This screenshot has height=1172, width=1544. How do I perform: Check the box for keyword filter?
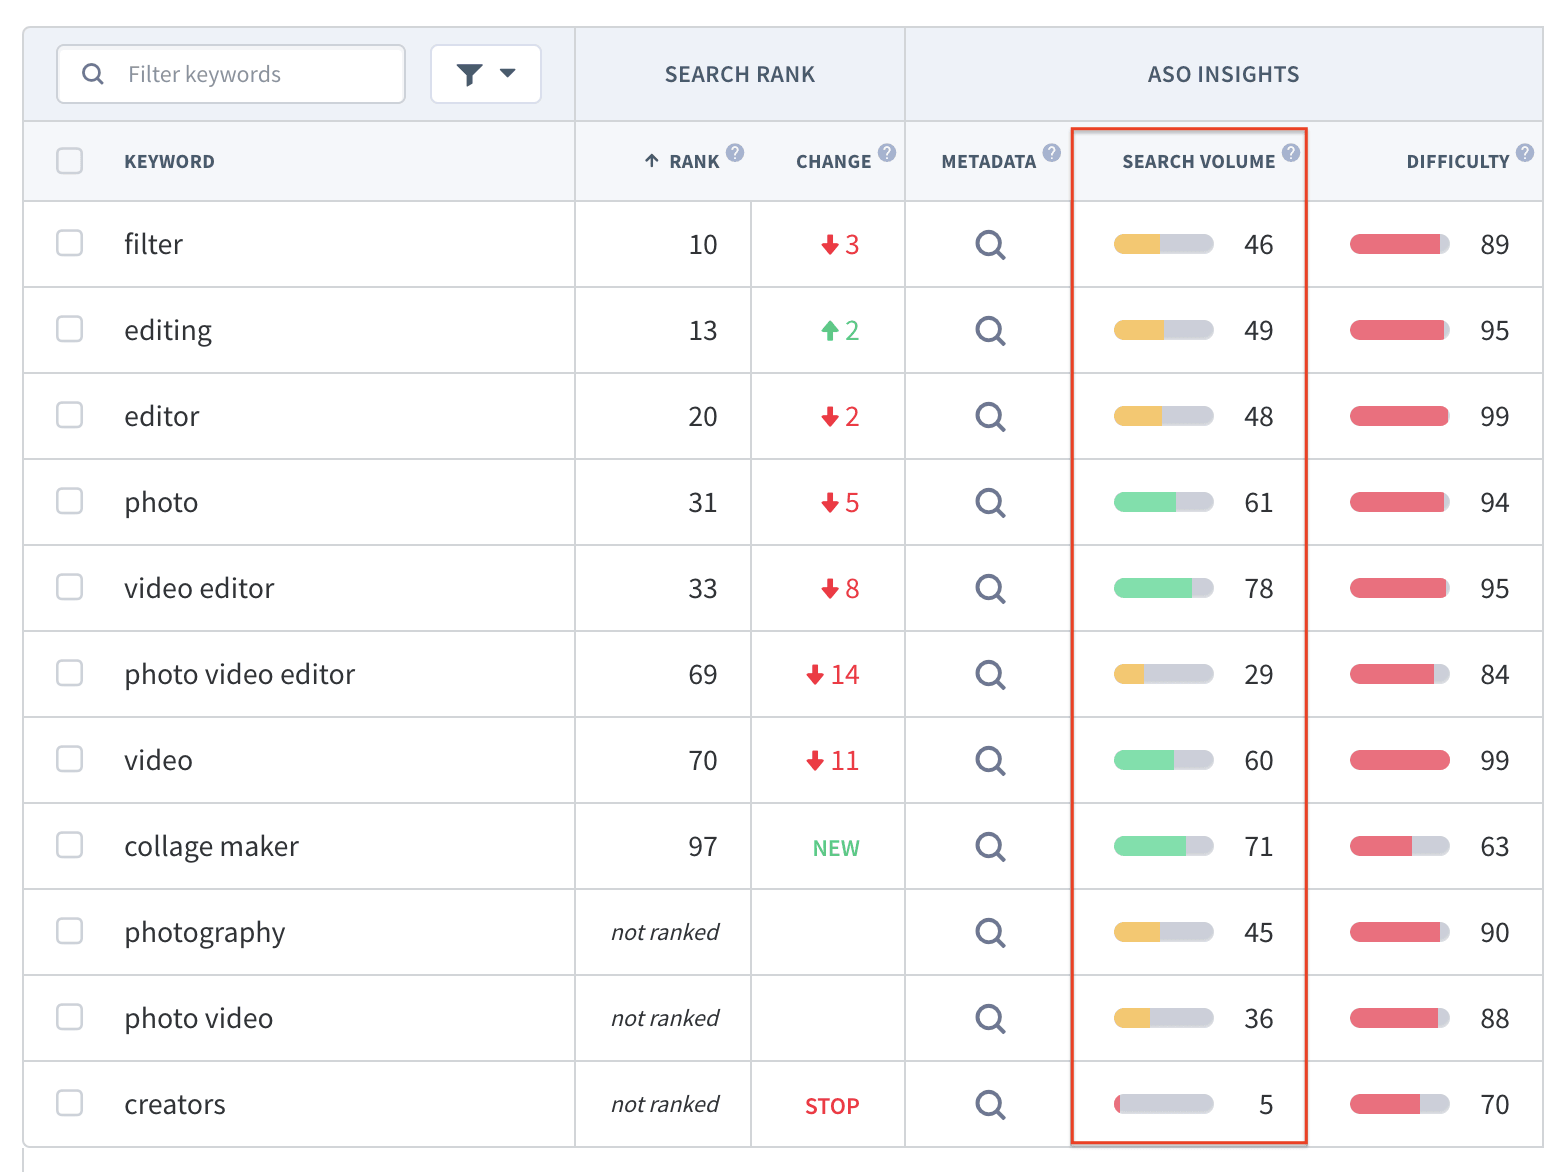[70, 243]
